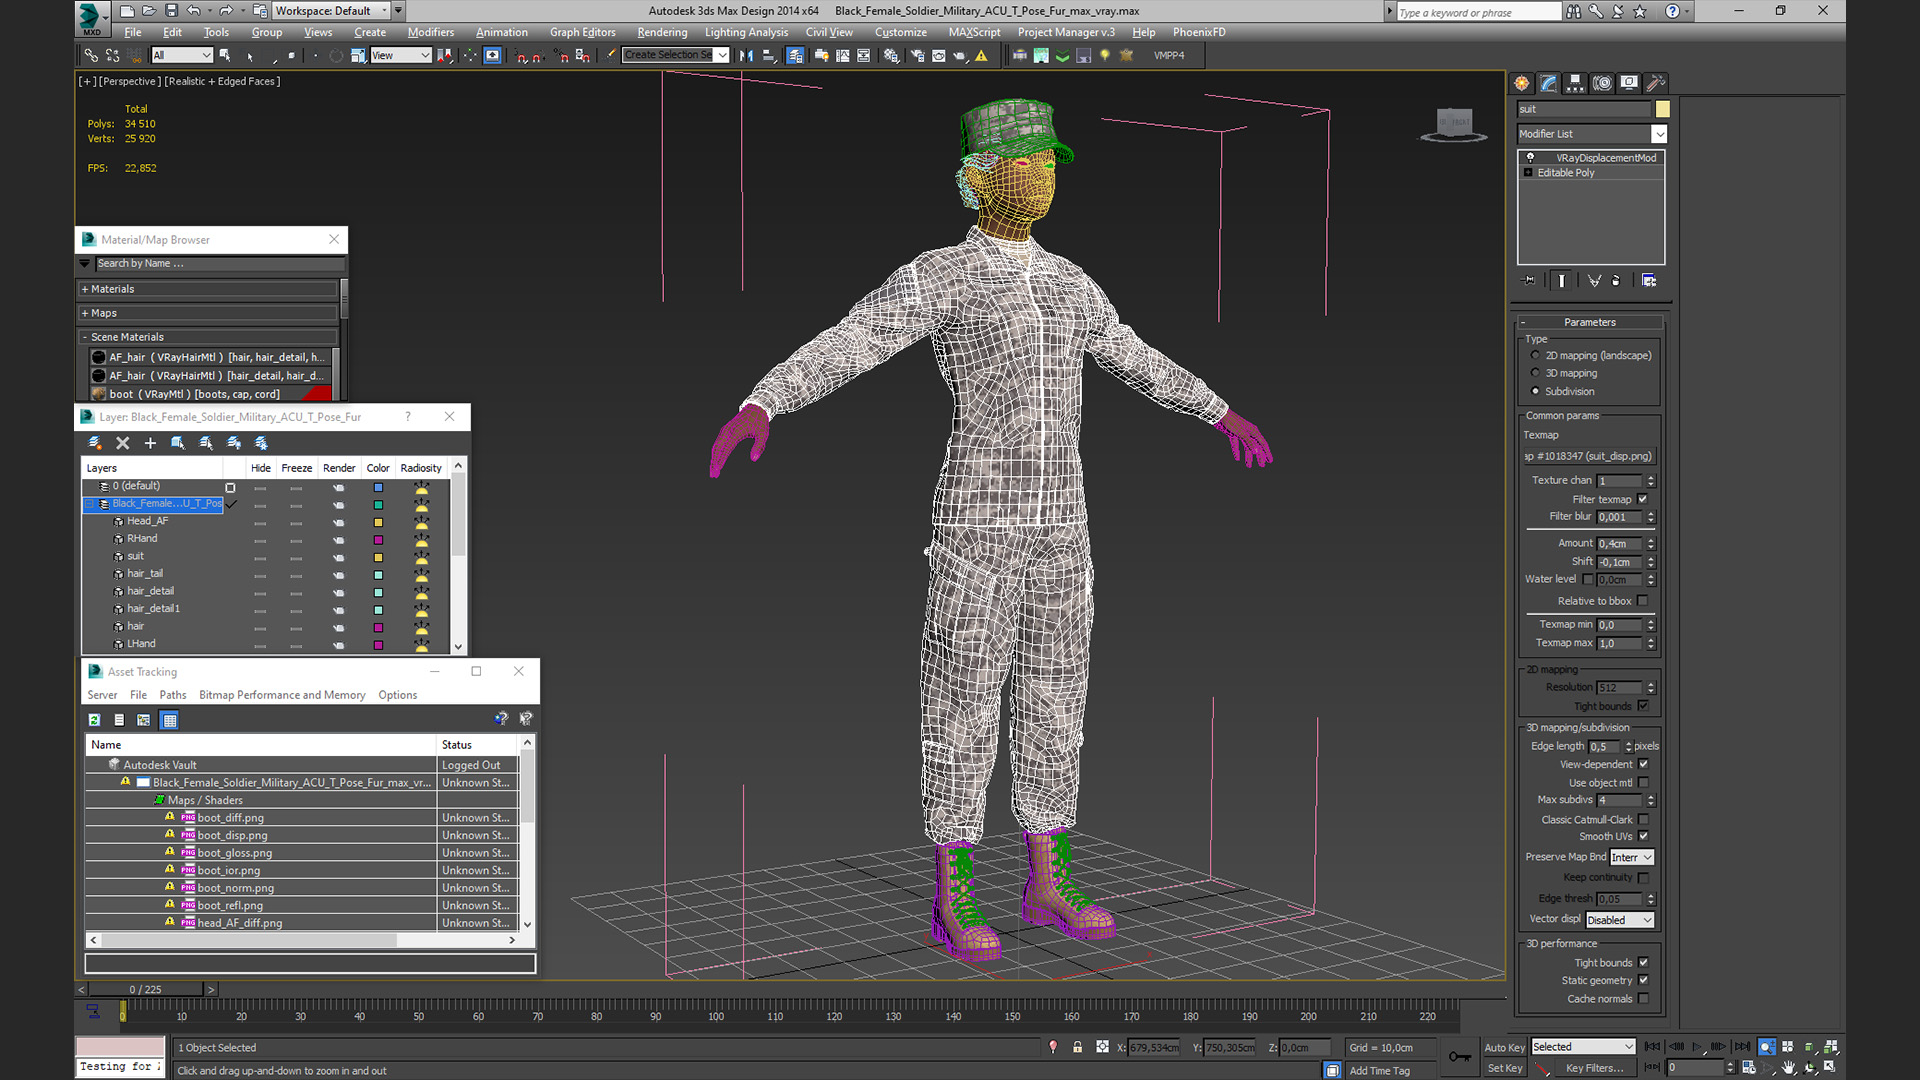Click the Undo arrow in quick access toolbar
The width and height of the screenshot is (1920, 1080).
click(x=194, y=11)
